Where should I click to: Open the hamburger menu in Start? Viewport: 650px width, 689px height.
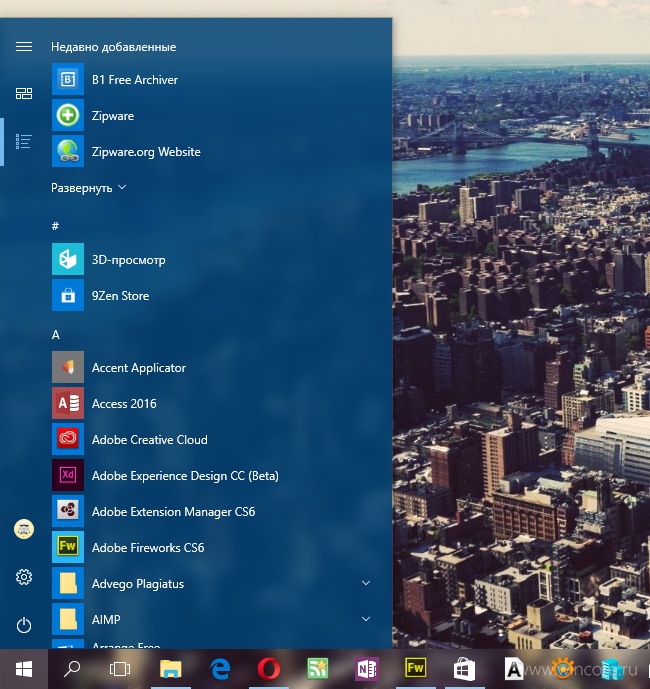[24, 47]
